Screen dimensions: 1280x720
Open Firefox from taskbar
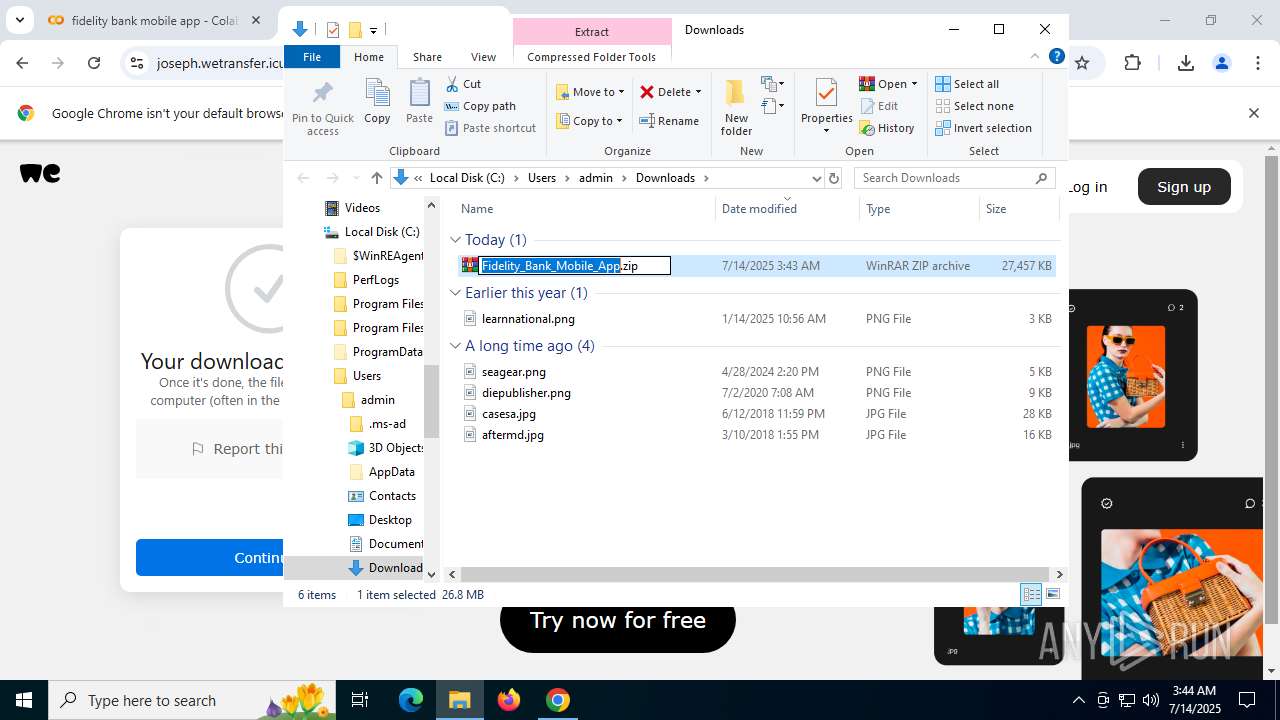(509, 700)
